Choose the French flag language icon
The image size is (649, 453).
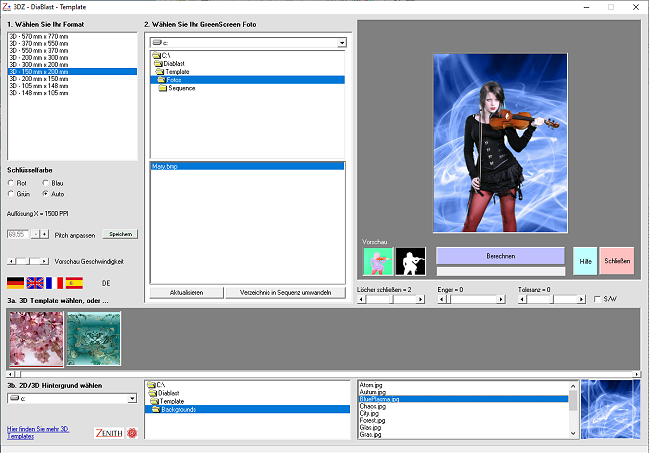point(54,283)
